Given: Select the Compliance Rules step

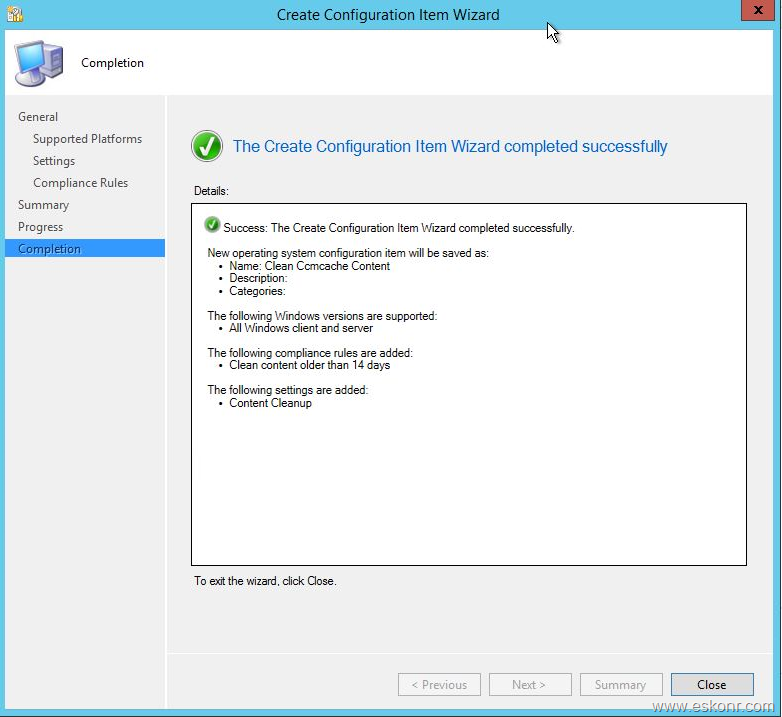Looking at the screenshot, I should coord(80,183).
